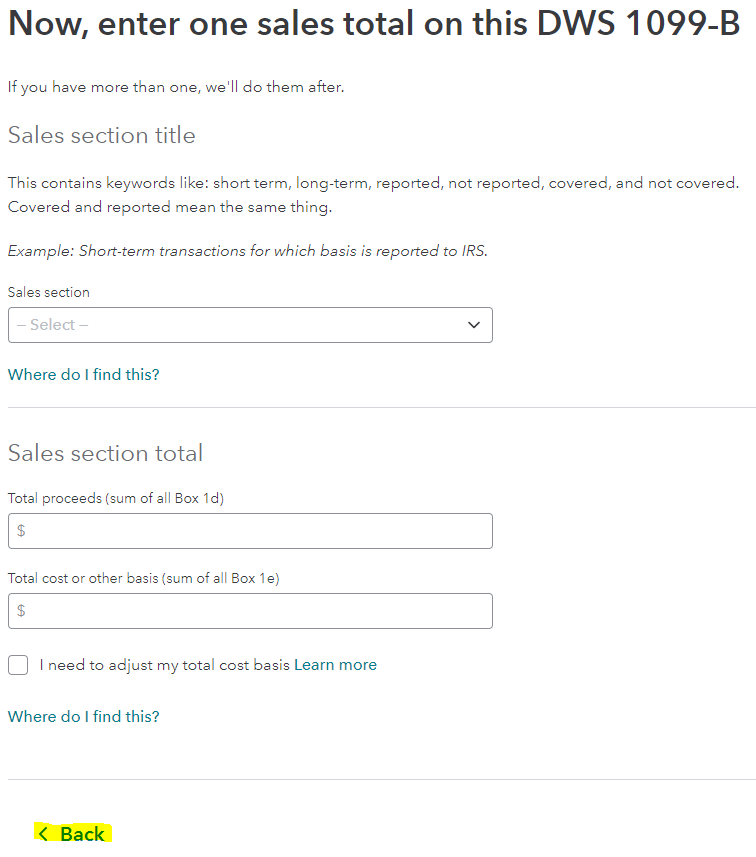Viewport: 756px width, 857px height.
Task: Click the 'If you have more than one' note
Action: click(176, 87)
